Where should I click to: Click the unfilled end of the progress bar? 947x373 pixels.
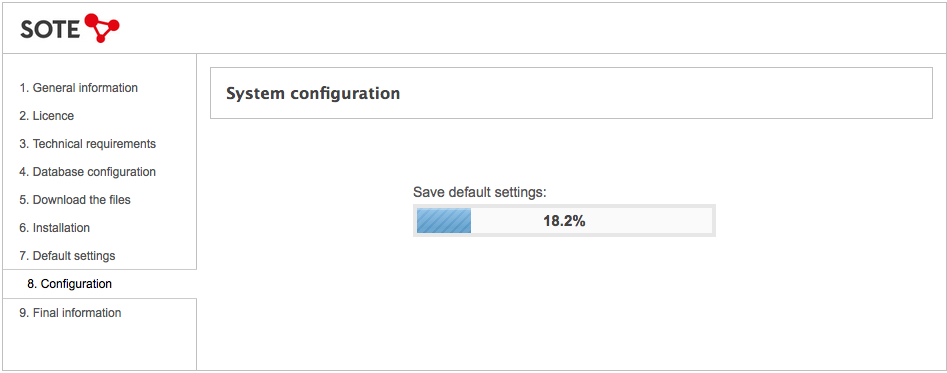[652, 221]
